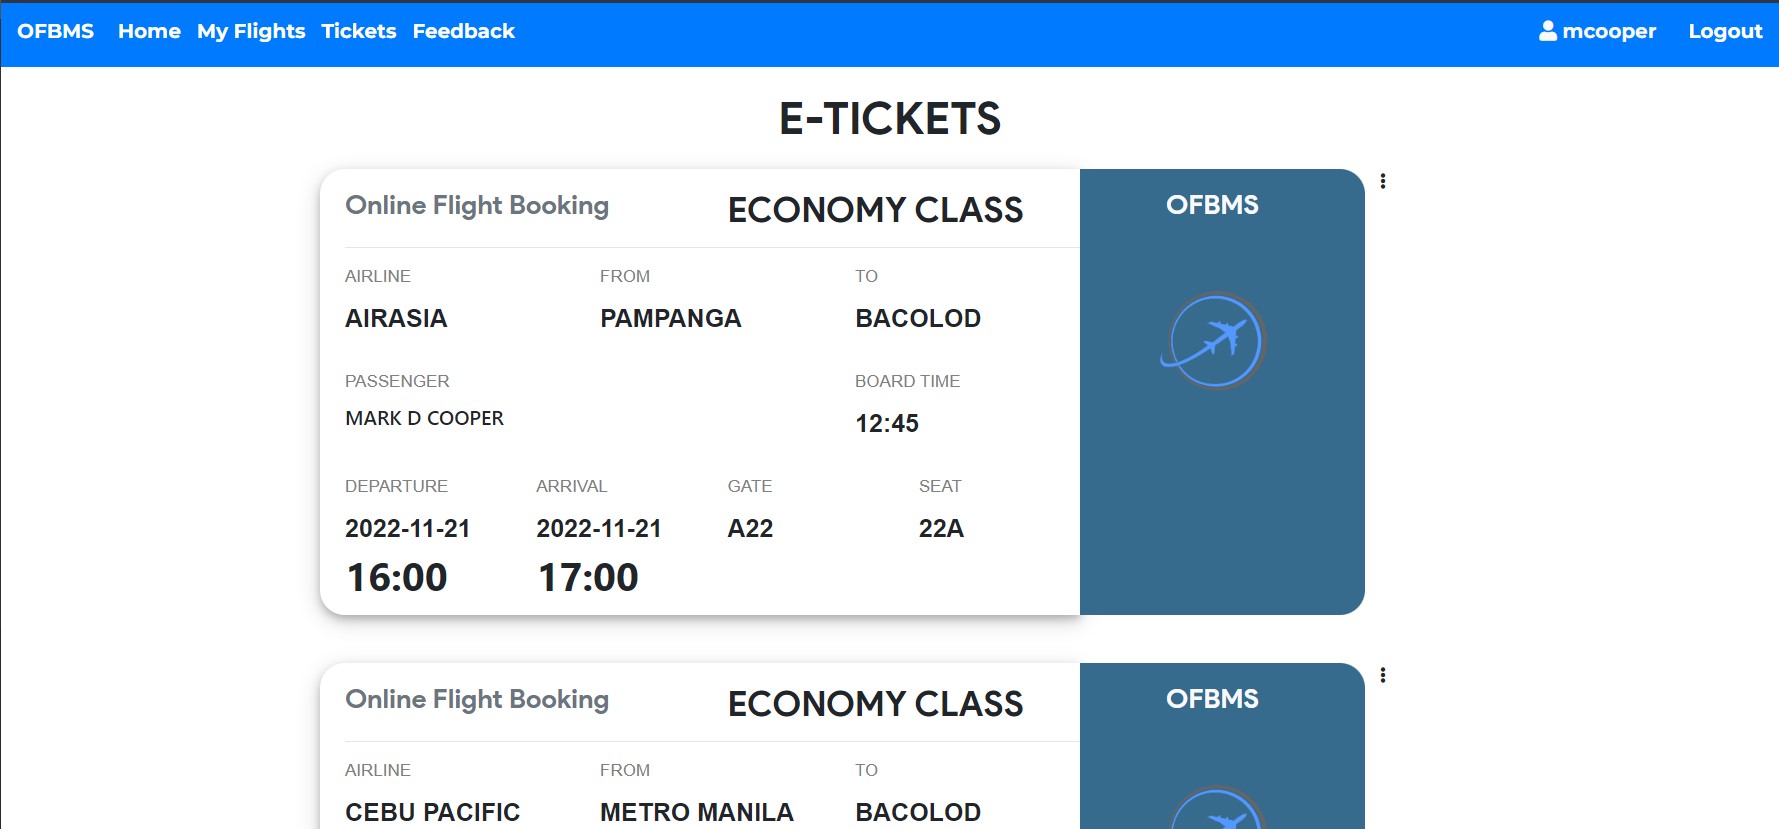Click the mcooper username link
This screenshot has width=1779, height=829.
[1609, 31]
